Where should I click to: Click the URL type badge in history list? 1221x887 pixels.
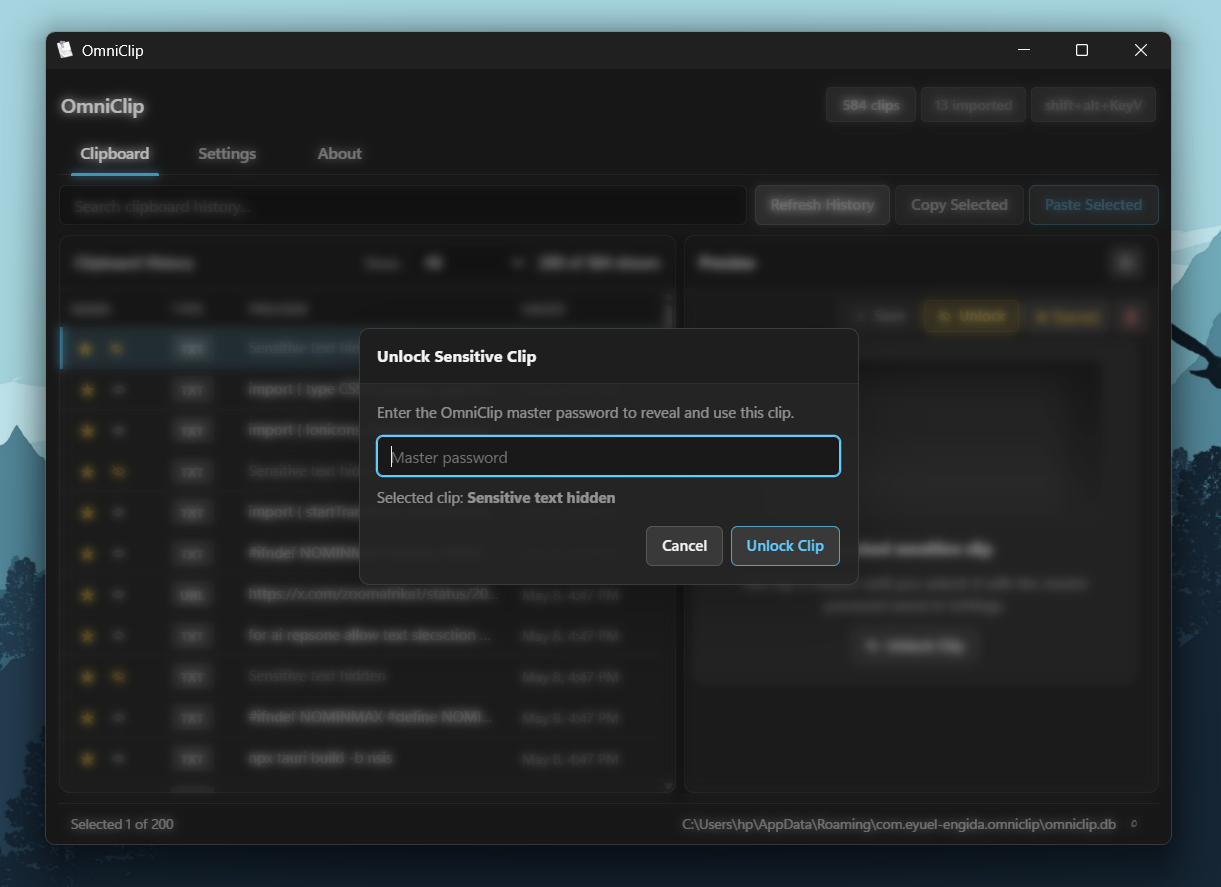(191, 594)
